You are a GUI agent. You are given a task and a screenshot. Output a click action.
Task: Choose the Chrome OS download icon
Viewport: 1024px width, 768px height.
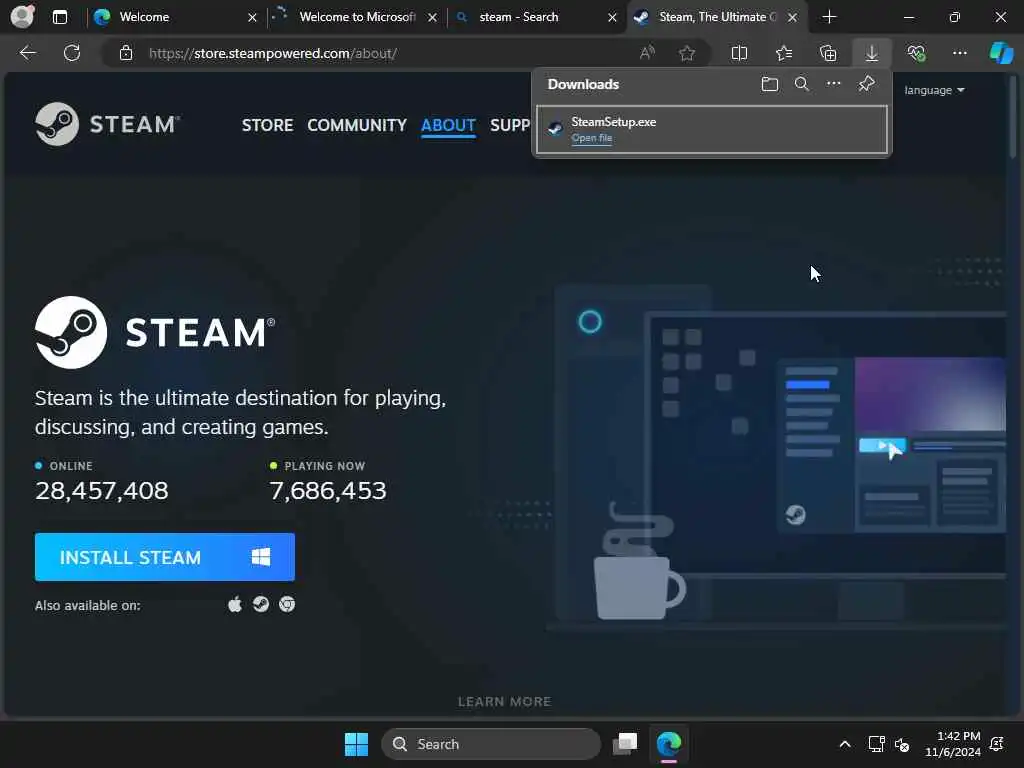(287, 605)
